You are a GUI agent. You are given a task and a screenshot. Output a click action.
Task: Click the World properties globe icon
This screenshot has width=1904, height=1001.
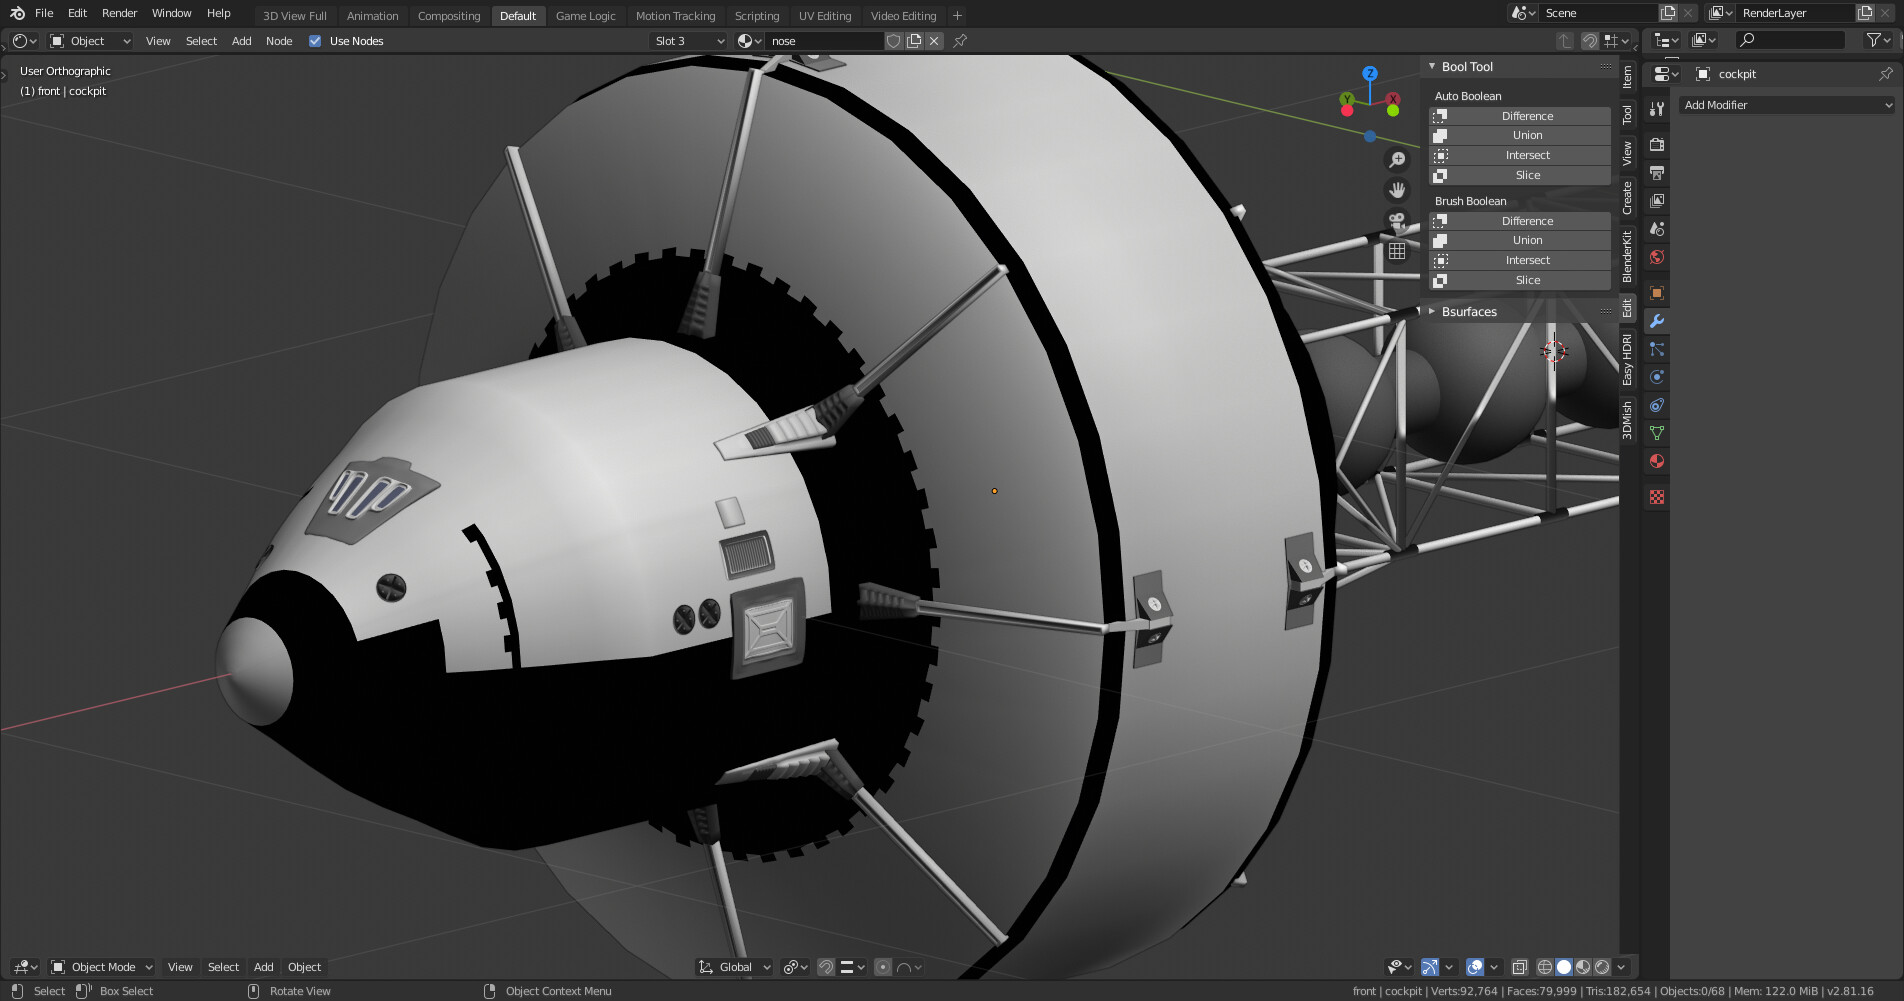(1657, 257)
